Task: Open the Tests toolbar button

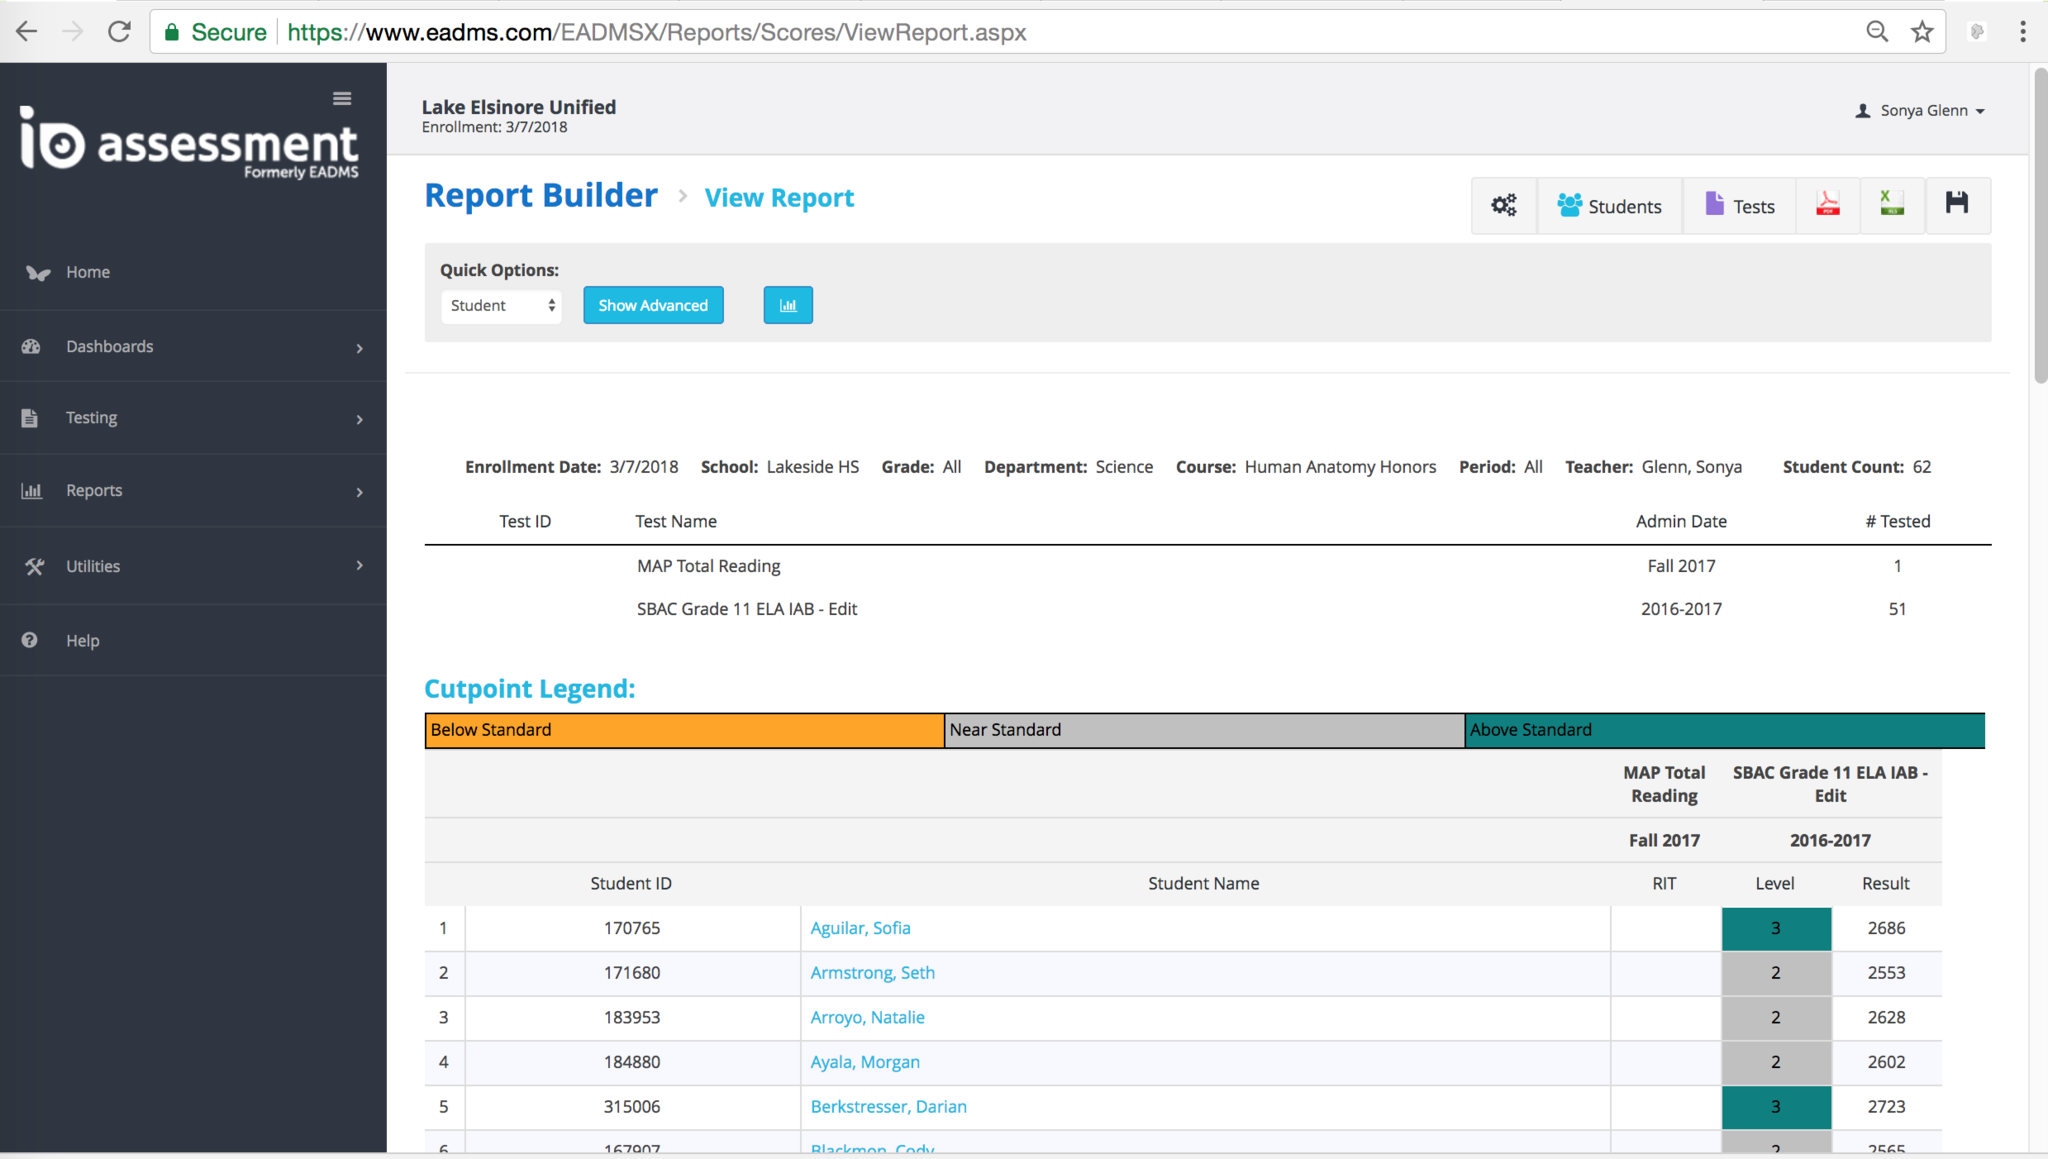Action: click(1740, 206)
